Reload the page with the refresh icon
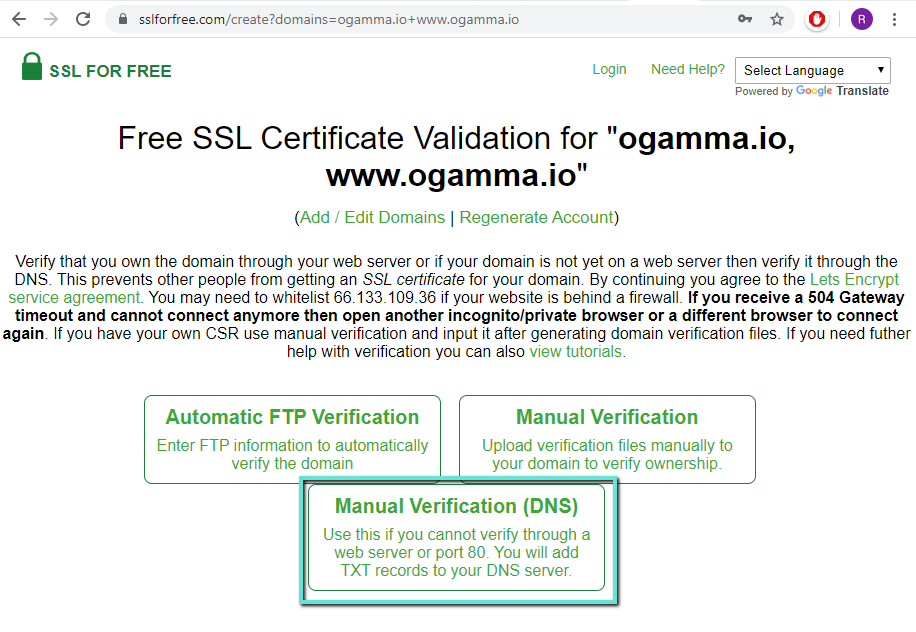 pyautogui.click(x=83, y=19)
